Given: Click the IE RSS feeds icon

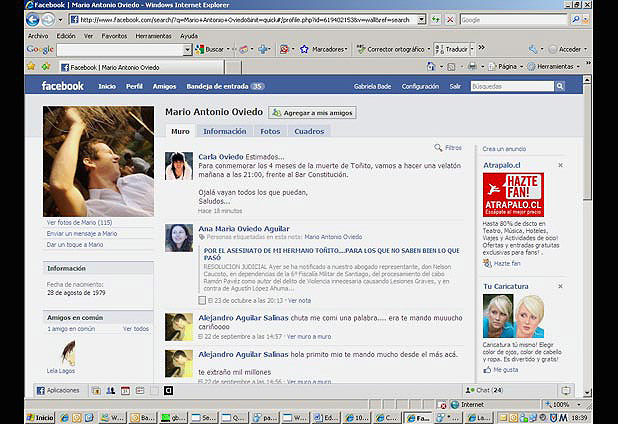Looking at the screenshot, I should (451, 67).
